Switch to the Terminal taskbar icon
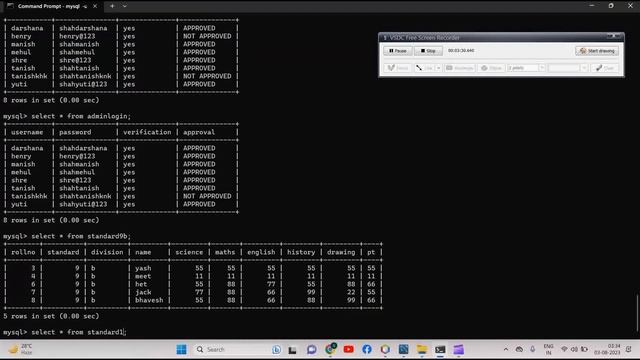The width and height of the screenshot is (640, 360). (x=440, y=349)
